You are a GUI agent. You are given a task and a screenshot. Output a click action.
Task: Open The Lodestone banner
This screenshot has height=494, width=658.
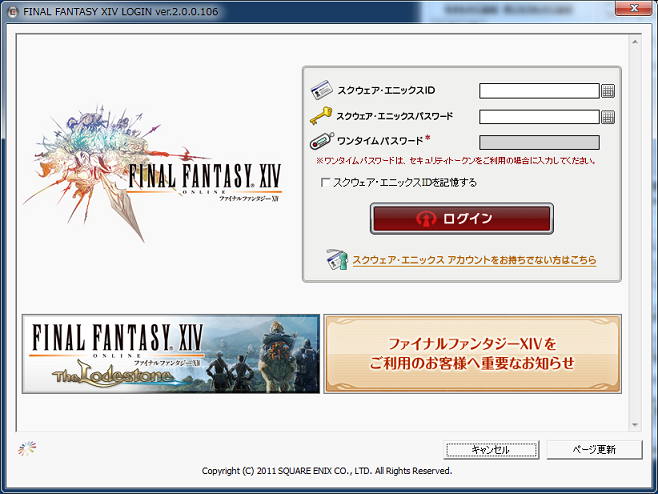tap(171, 354)
